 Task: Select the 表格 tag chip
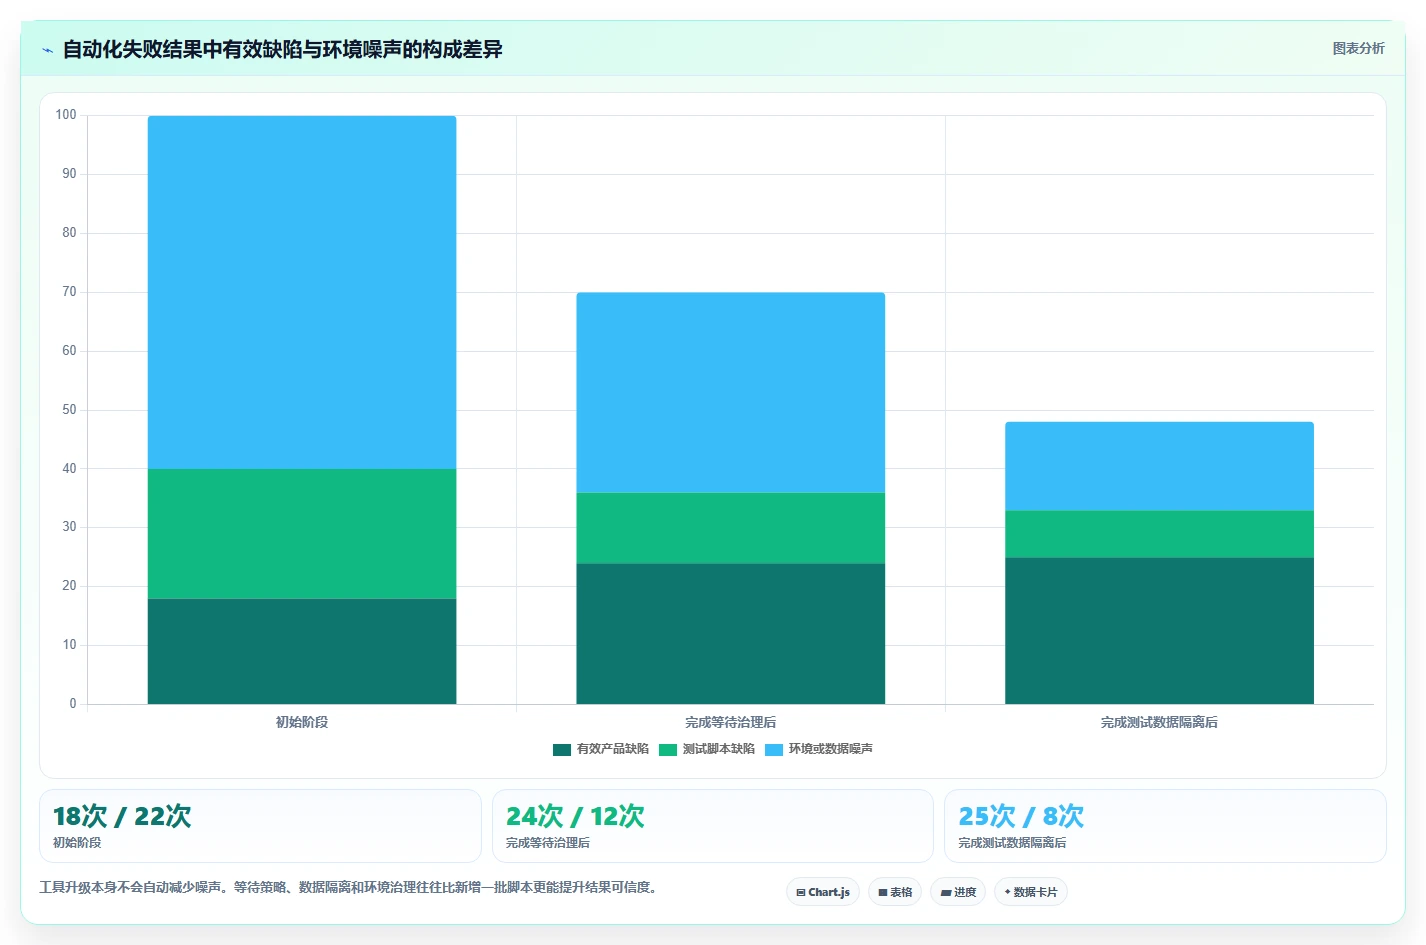(895, 892)
